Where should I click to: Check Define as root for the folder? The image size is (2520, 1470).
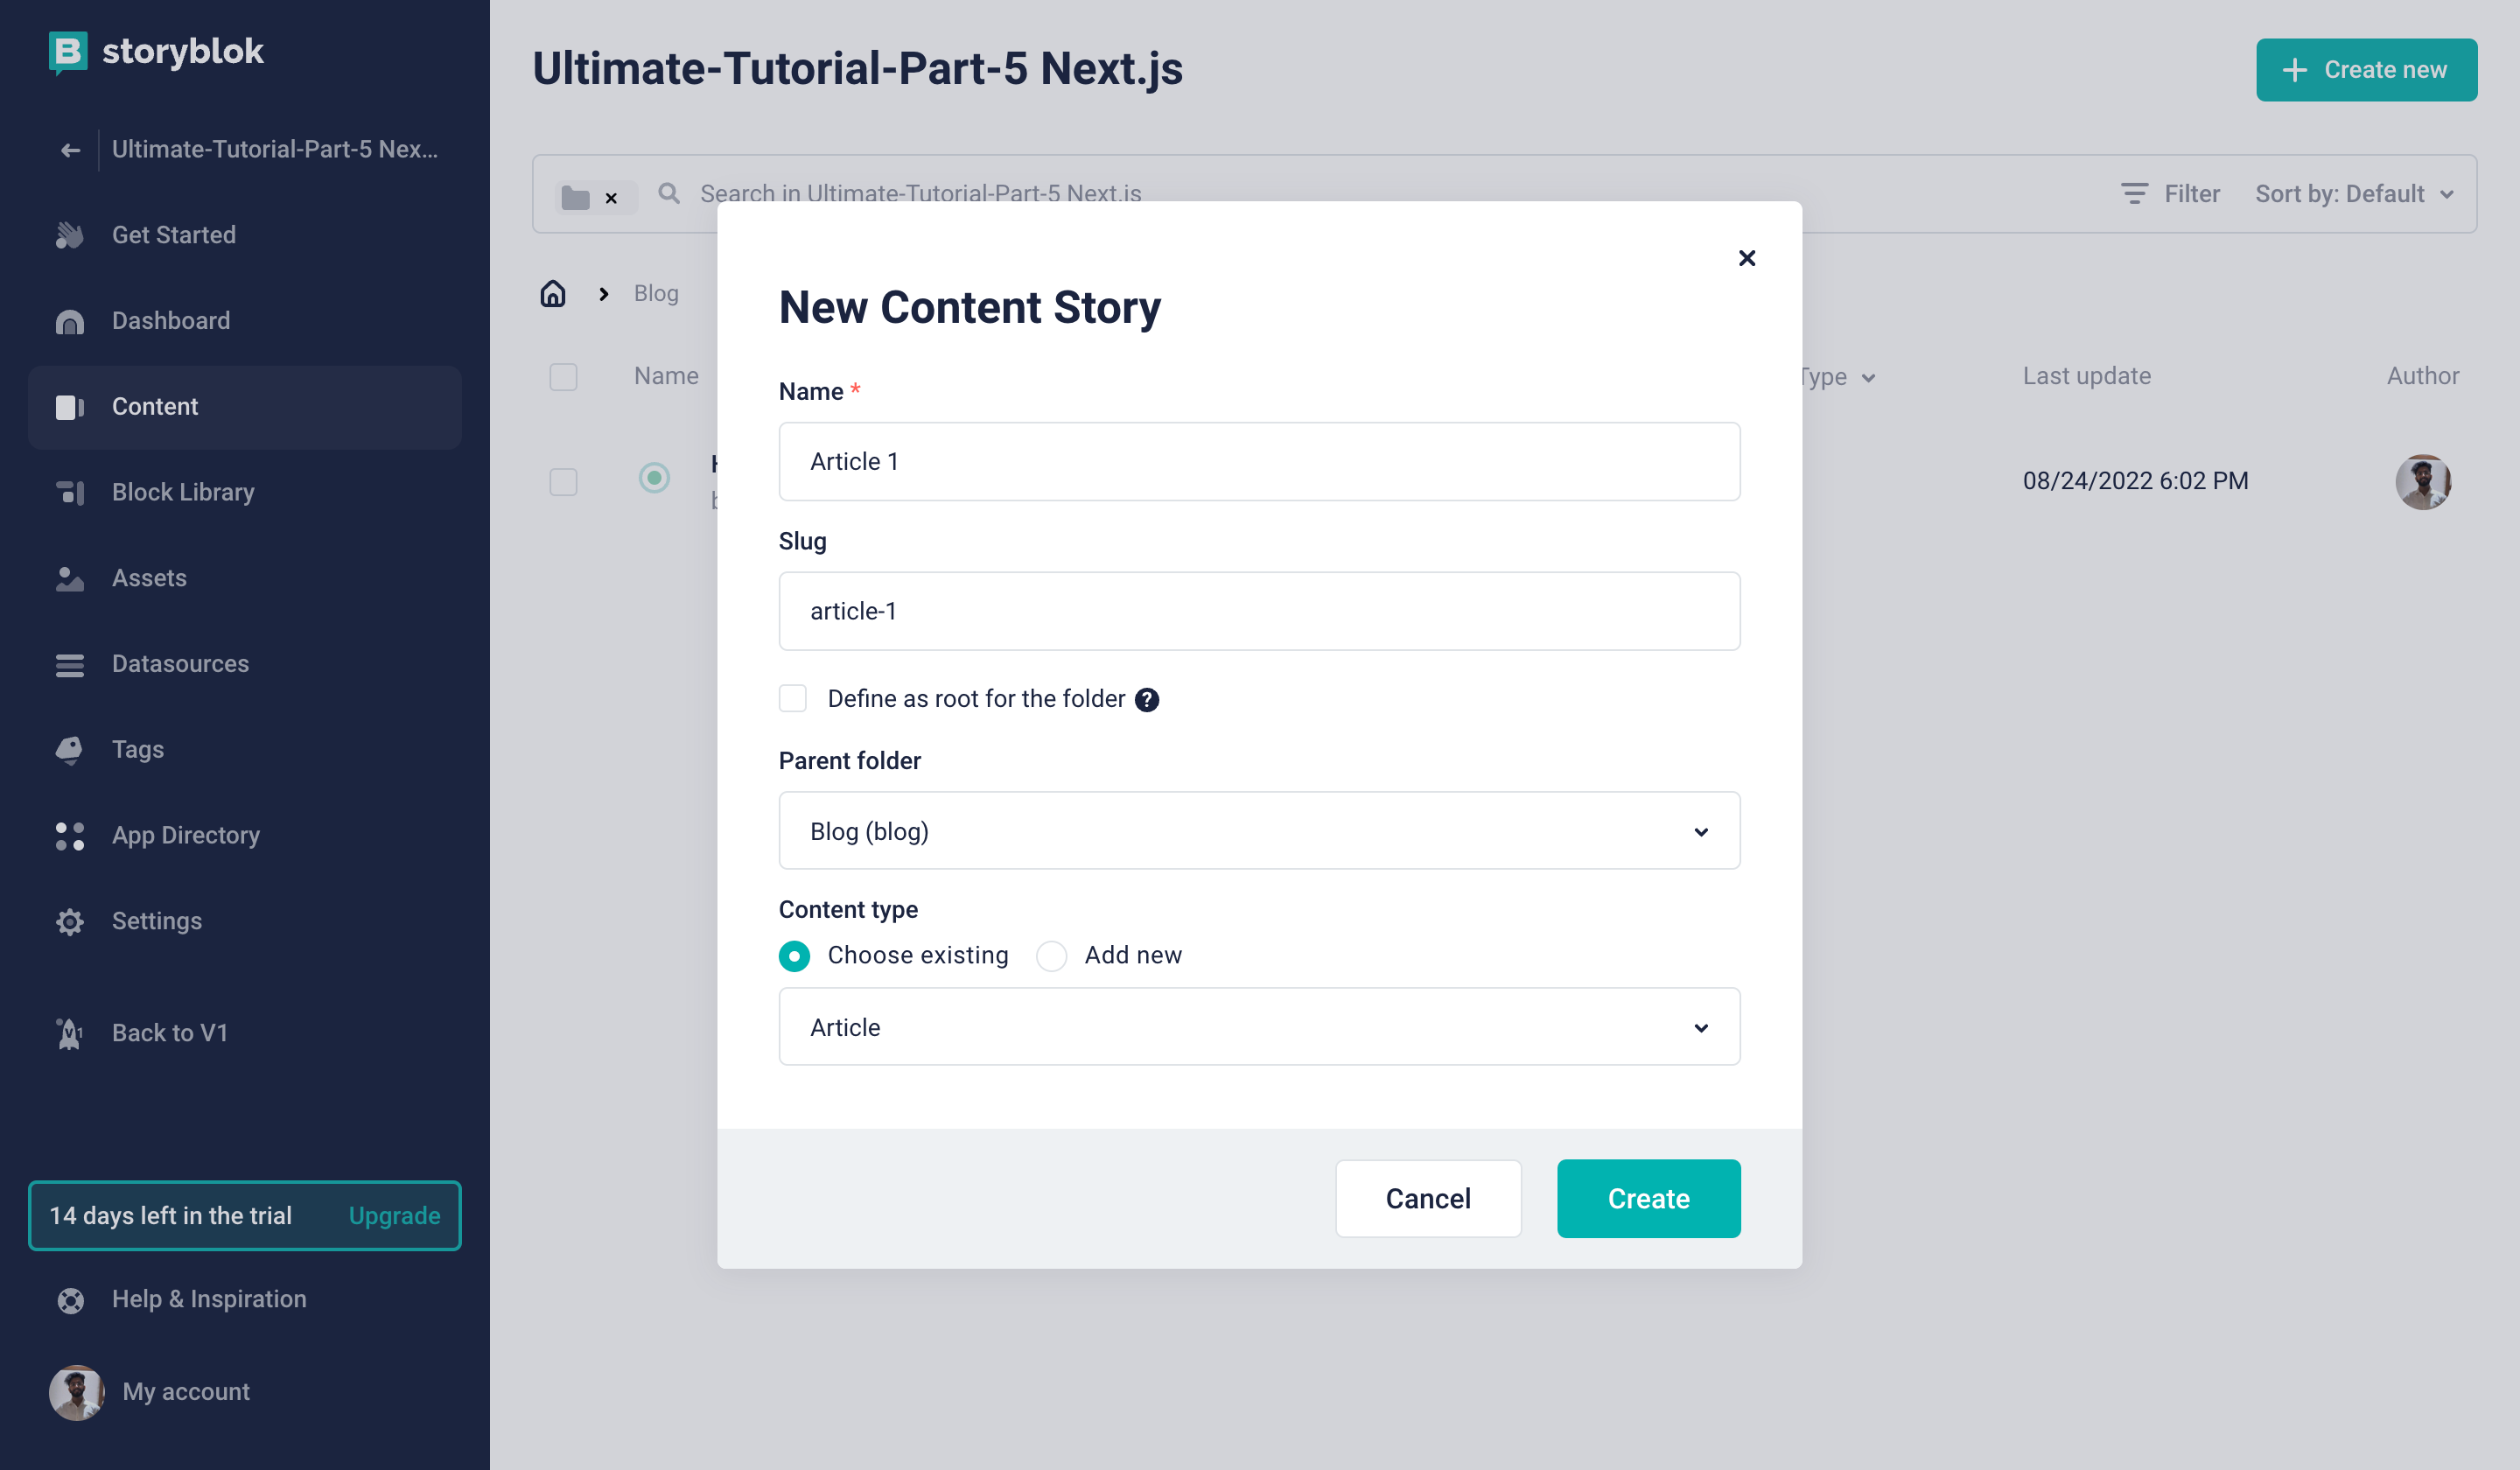tap(793, 698)
